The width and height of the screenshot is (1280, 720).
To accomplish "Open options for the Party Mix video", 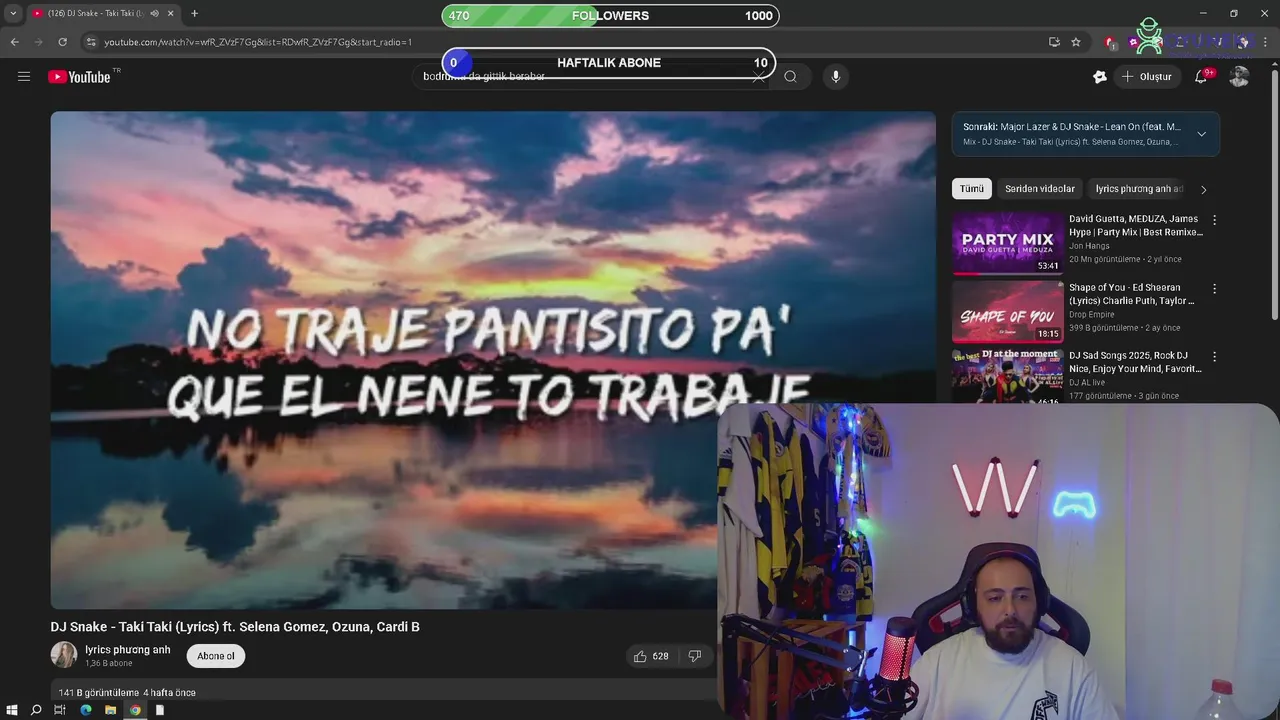I will click(1215, 220).
